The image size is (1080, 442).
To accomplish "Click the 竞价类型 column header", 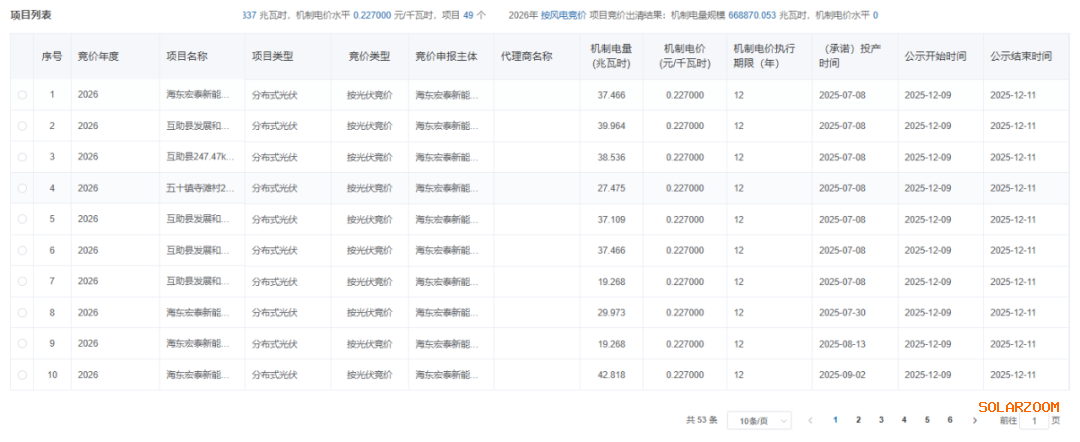I will point(369,56).
